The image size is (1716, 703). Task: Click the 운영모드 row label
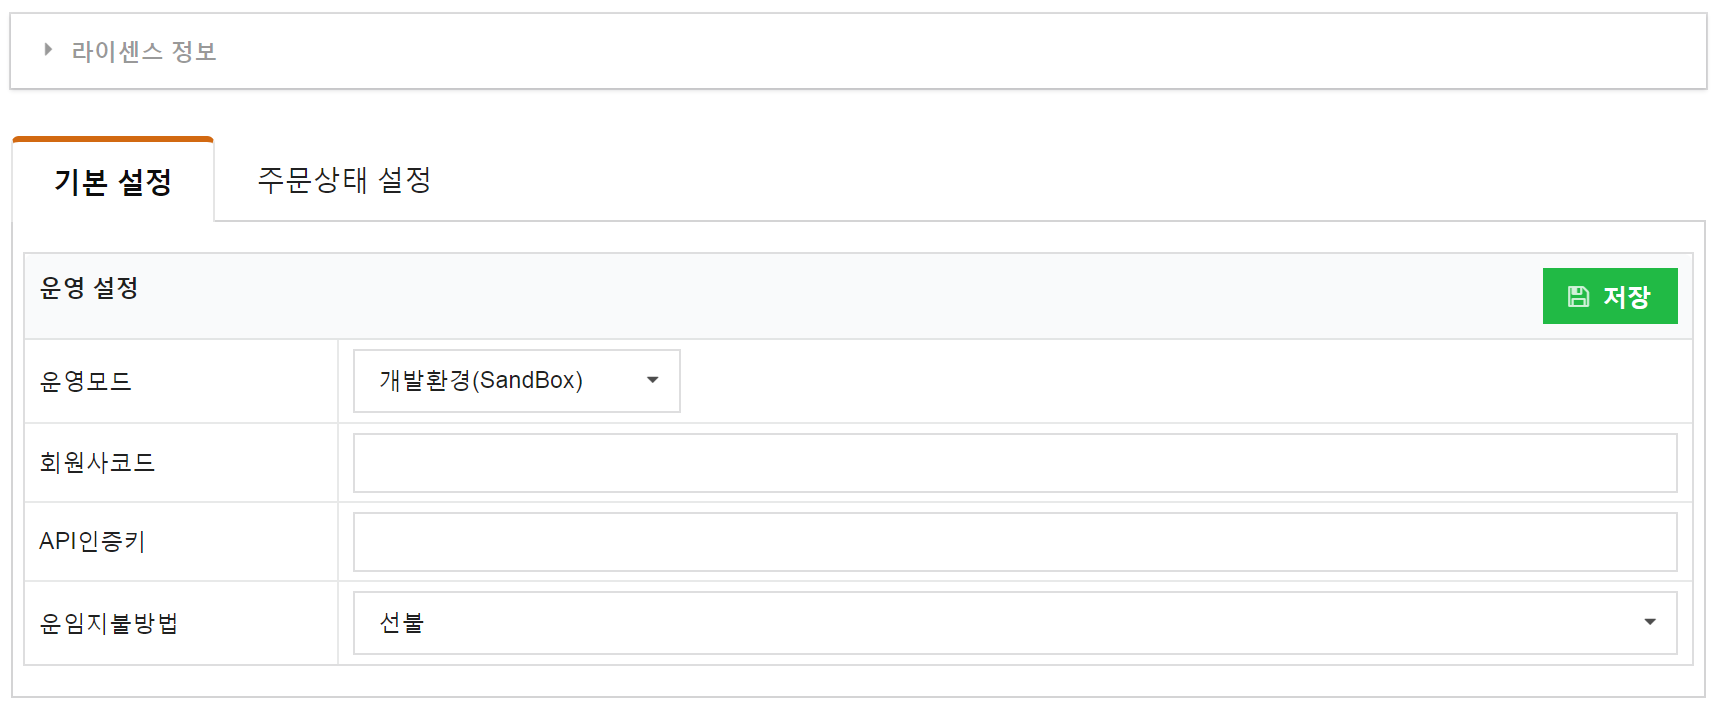pyautogui.click(x=85, y=381)
